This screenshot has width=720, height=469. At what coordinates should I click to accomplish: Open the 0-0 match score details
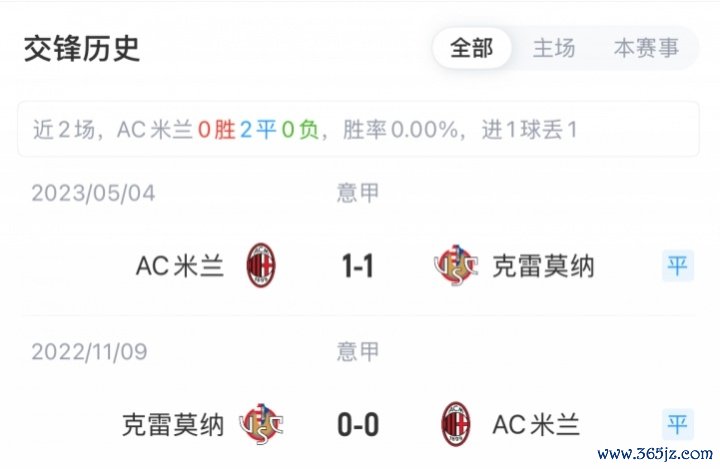pos(358,424)
